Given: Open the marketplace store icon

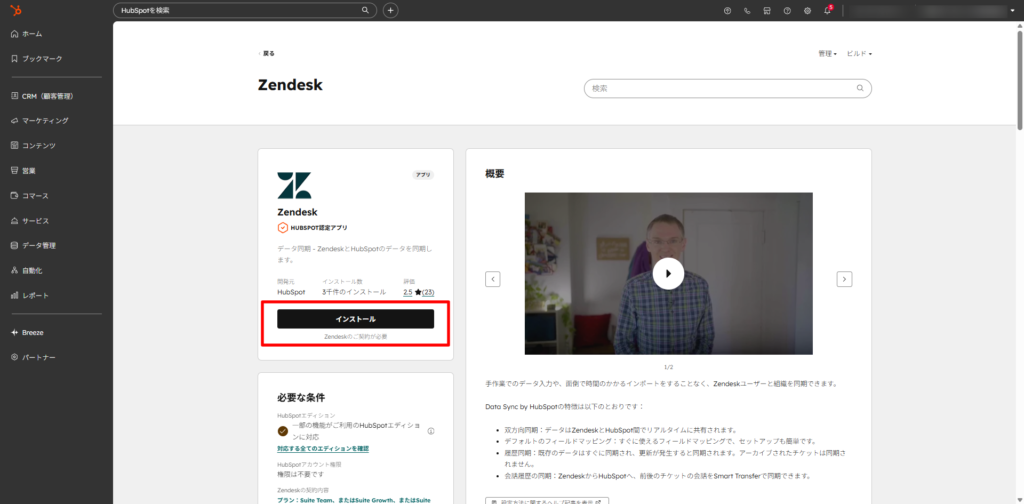Looking at the screenshot, I should coord(767,10).
